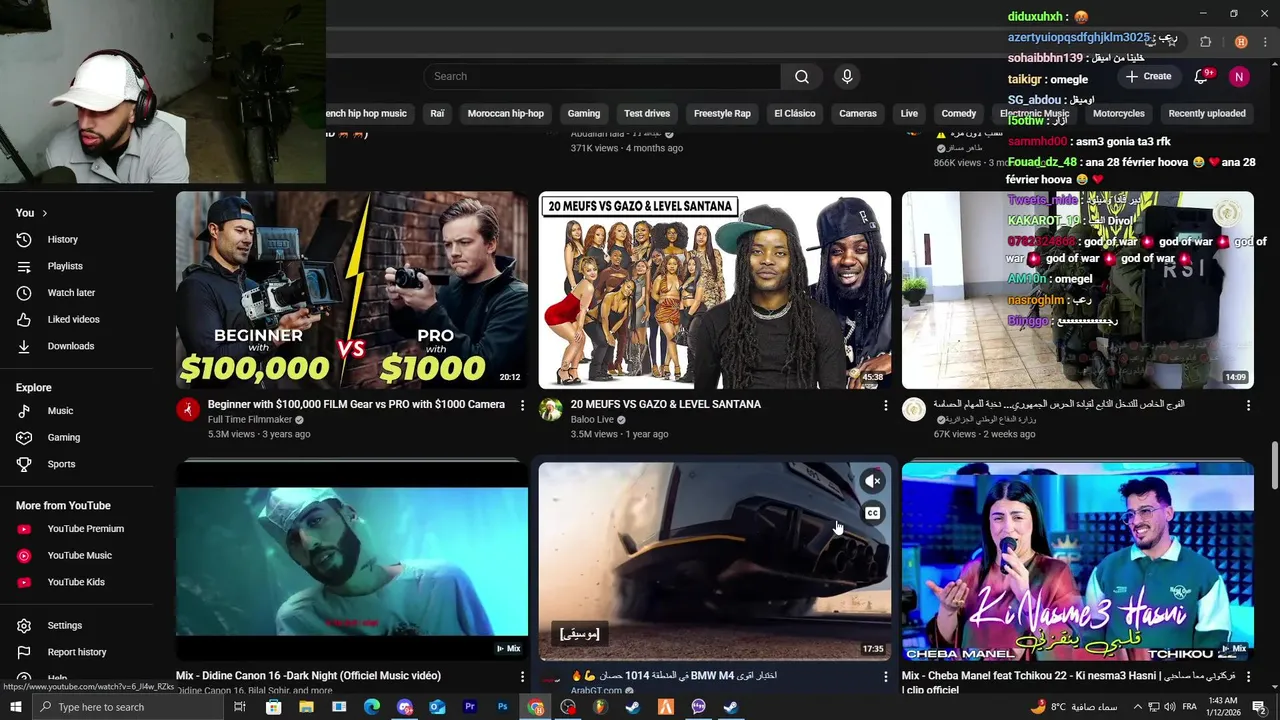Select Gaming filter chip
Image resolution: width=1280 pixels, height=720 pixels.
pyautogui.click(x=584, y=113)
